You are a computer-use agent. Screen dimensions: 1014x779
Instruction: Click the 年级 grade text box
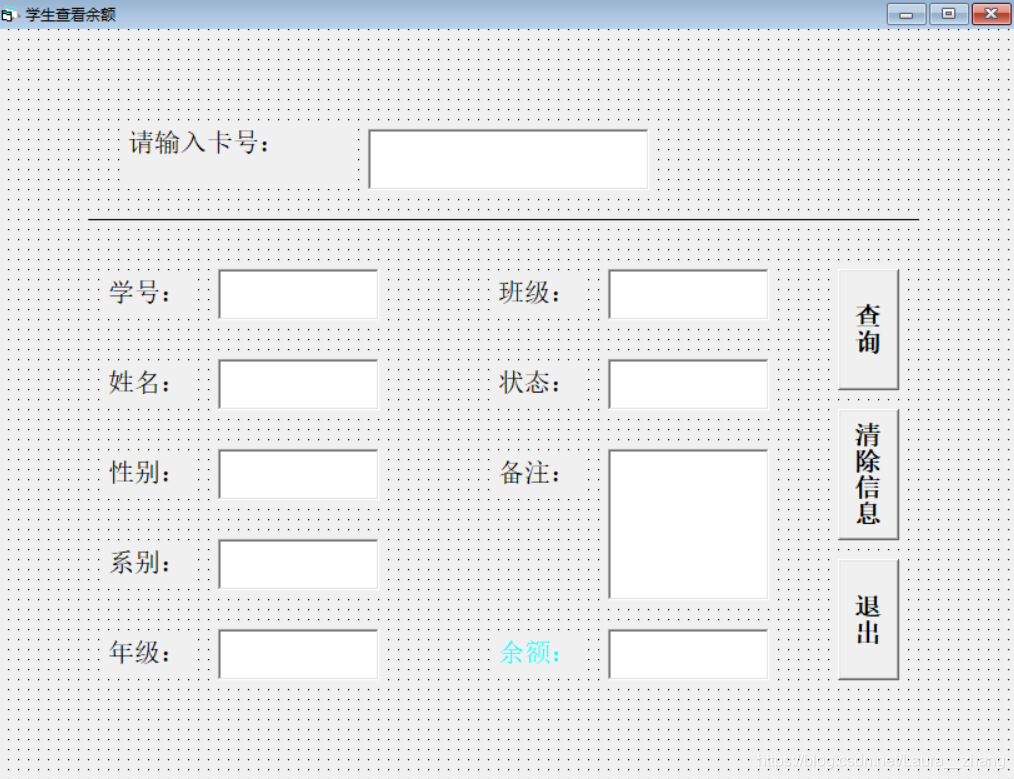pyautogui.click(x=296, y=654)
